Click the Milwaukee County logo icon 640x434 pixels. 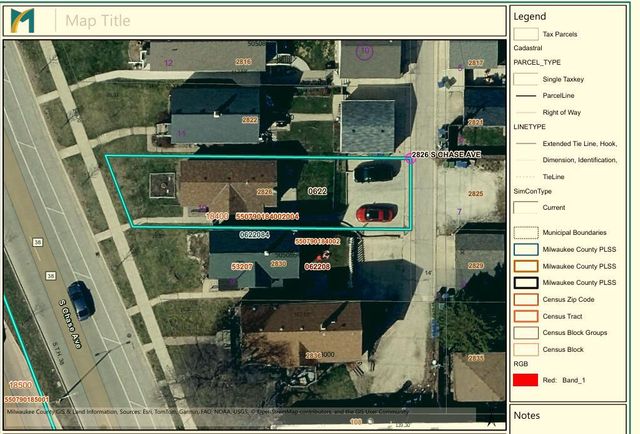pos(22,20)
